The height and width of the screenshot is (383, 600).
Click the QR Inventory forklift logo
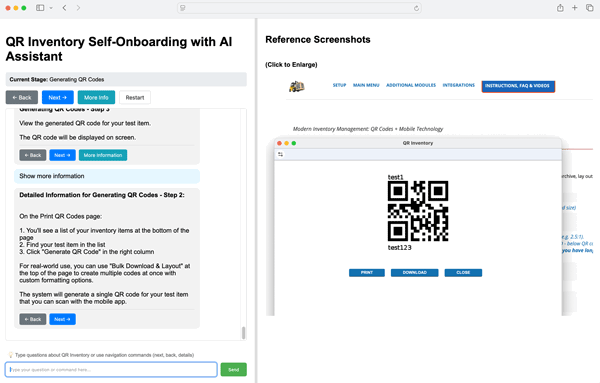coord(297,86)
